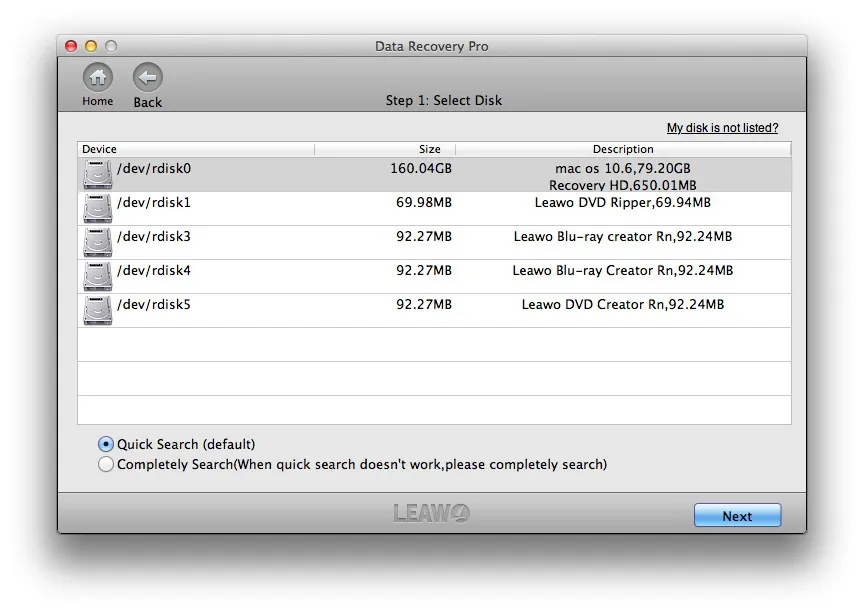Image resolution: width=864 pixels, height=613 pixels.
Task: Select the /dev/rdisk0 drive icon
Action: coord(98,174)
